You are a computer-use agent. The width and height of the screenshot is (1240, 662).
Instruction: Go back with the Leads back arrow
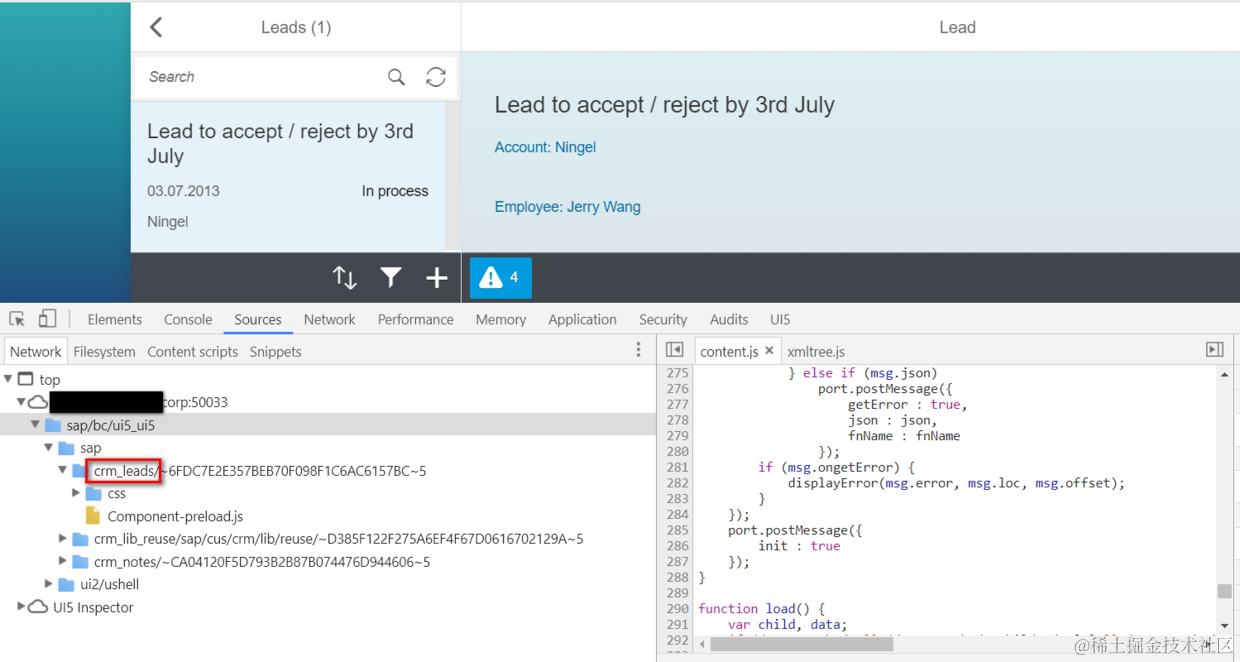click(x=156, y=27)
